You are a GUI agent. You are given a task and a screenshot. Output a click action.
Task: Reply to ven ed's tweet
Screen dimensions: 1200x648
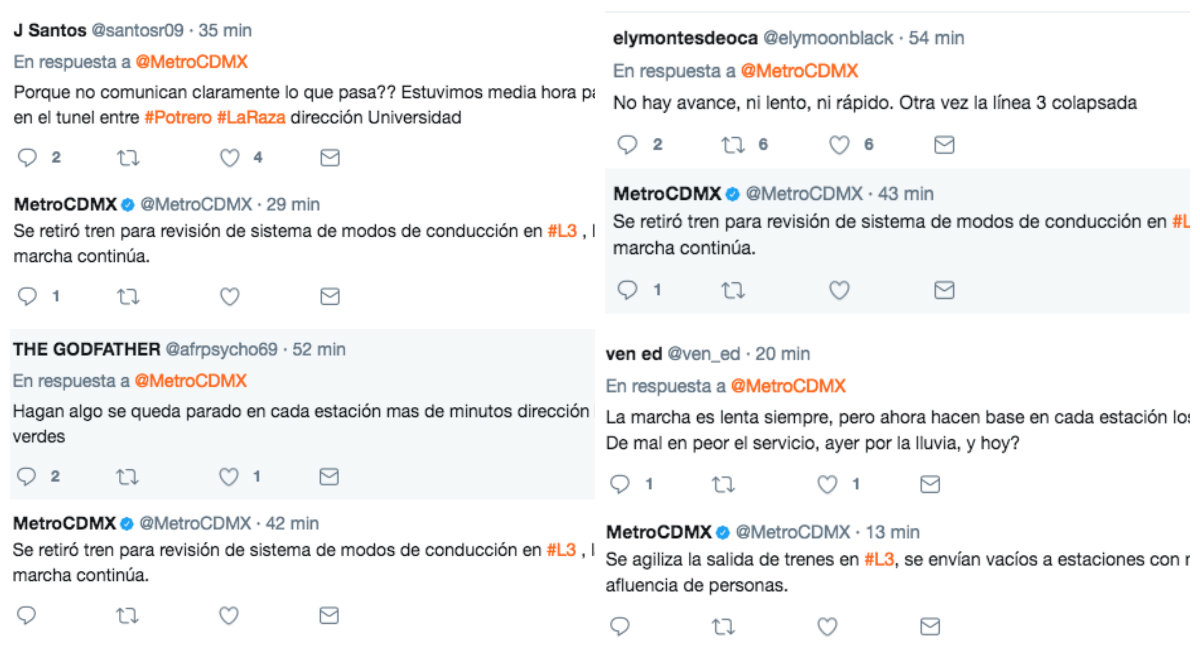pos(620,485)
